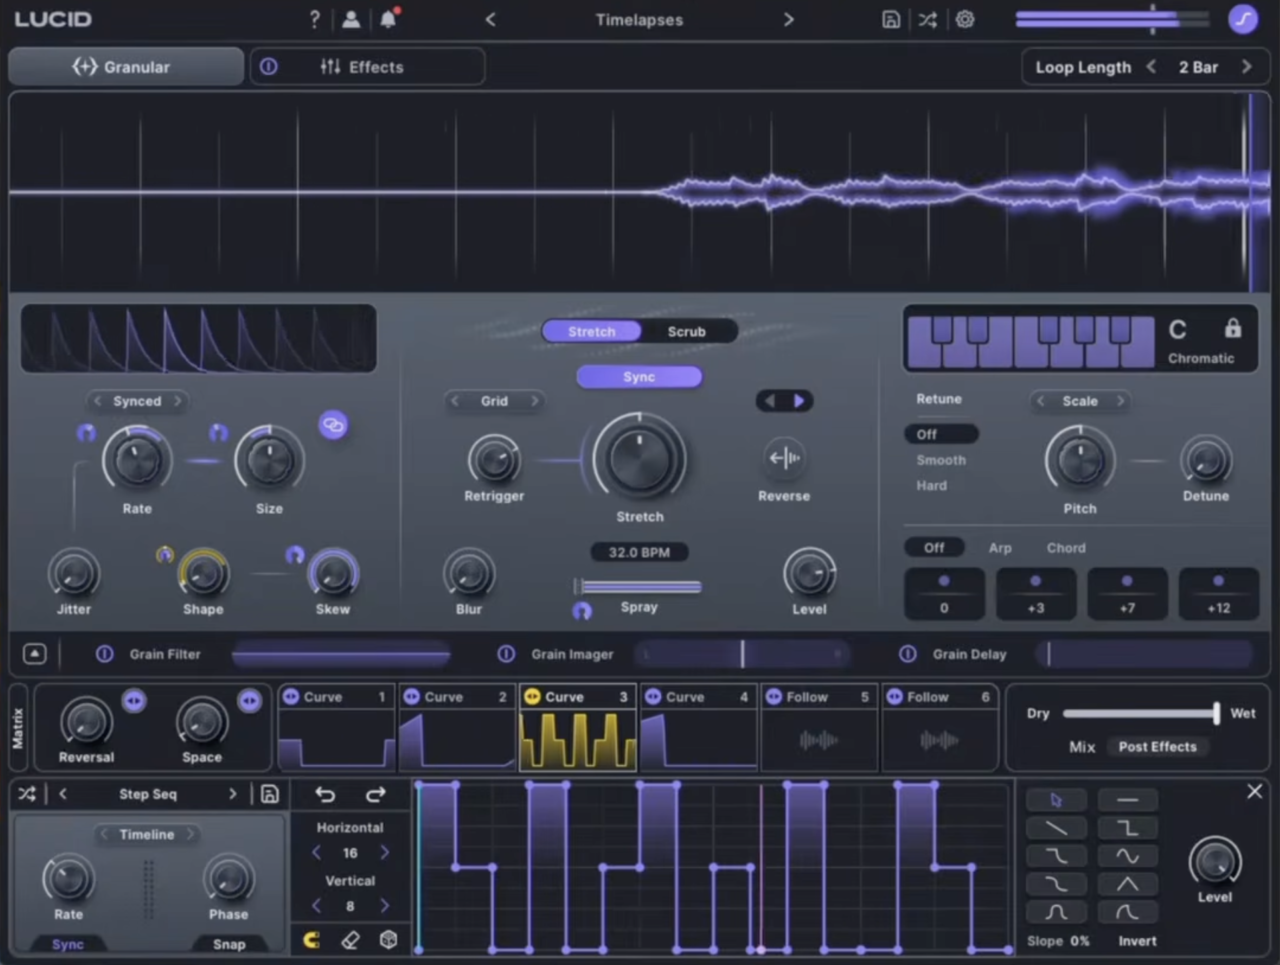Click the master volume slider at top

pyautogui.click(x=1113, y=19)
